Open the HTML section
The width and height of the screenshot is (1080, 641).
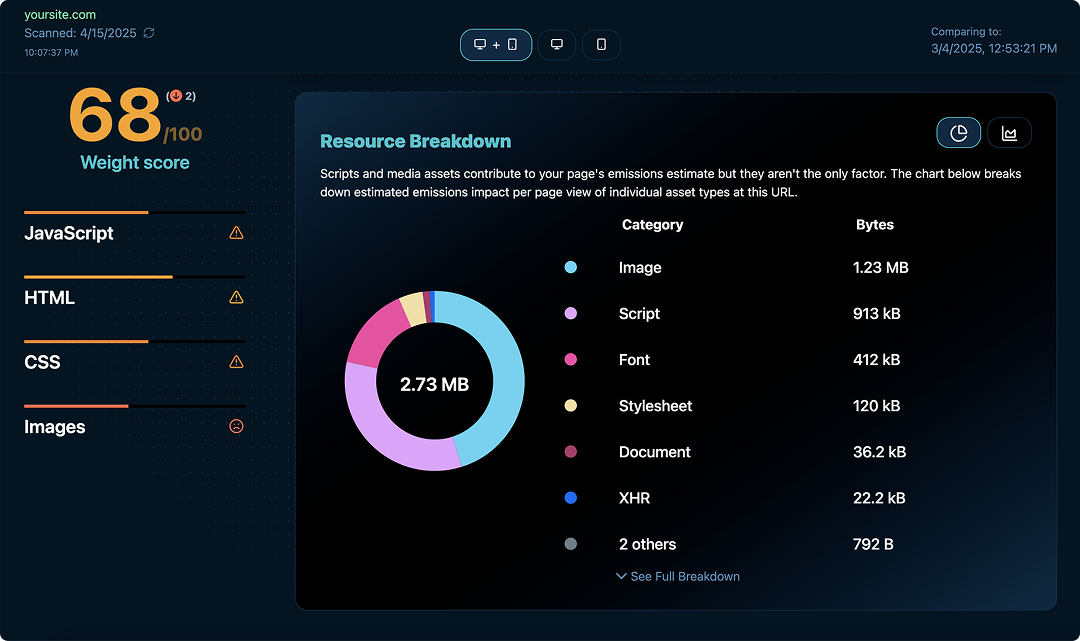50,297
